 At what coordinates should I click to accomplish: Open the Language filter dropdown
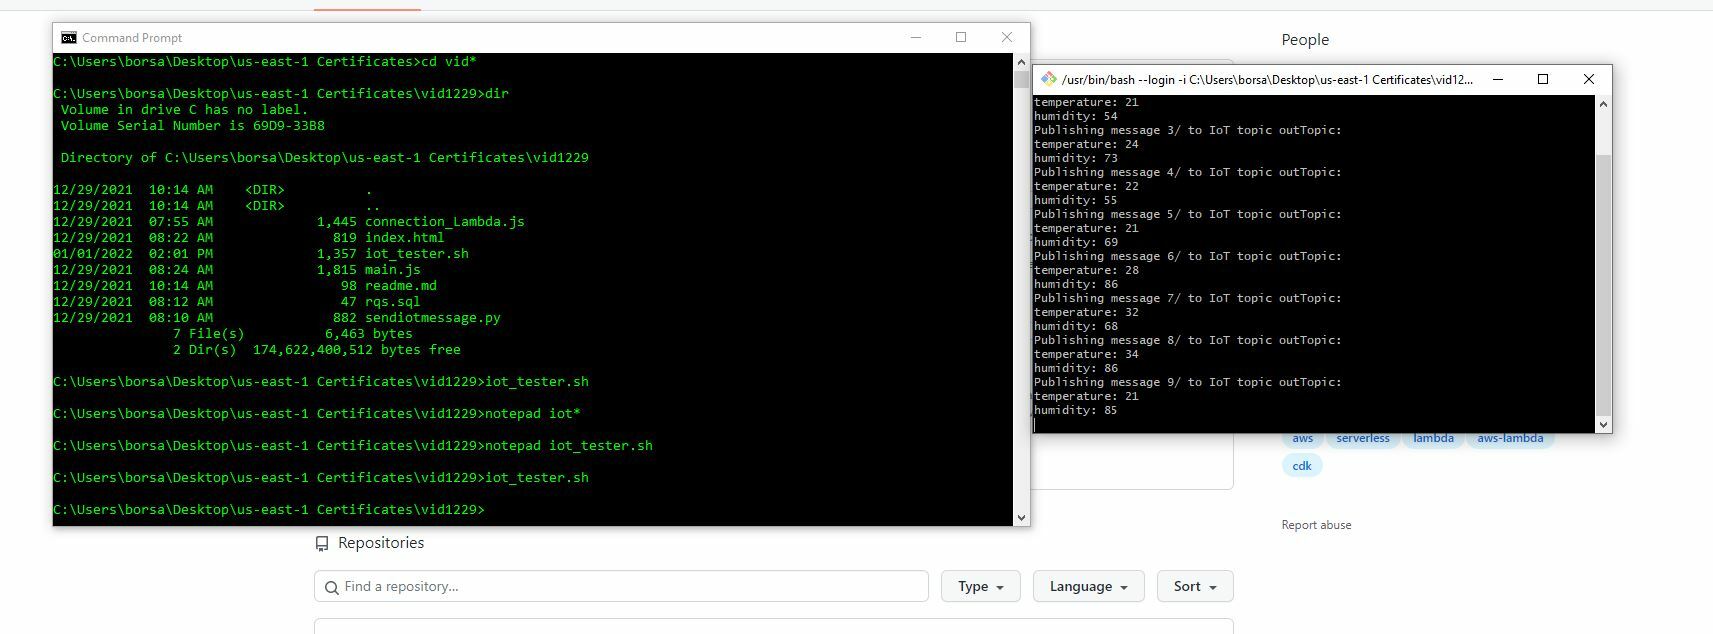pos(1088,587)
